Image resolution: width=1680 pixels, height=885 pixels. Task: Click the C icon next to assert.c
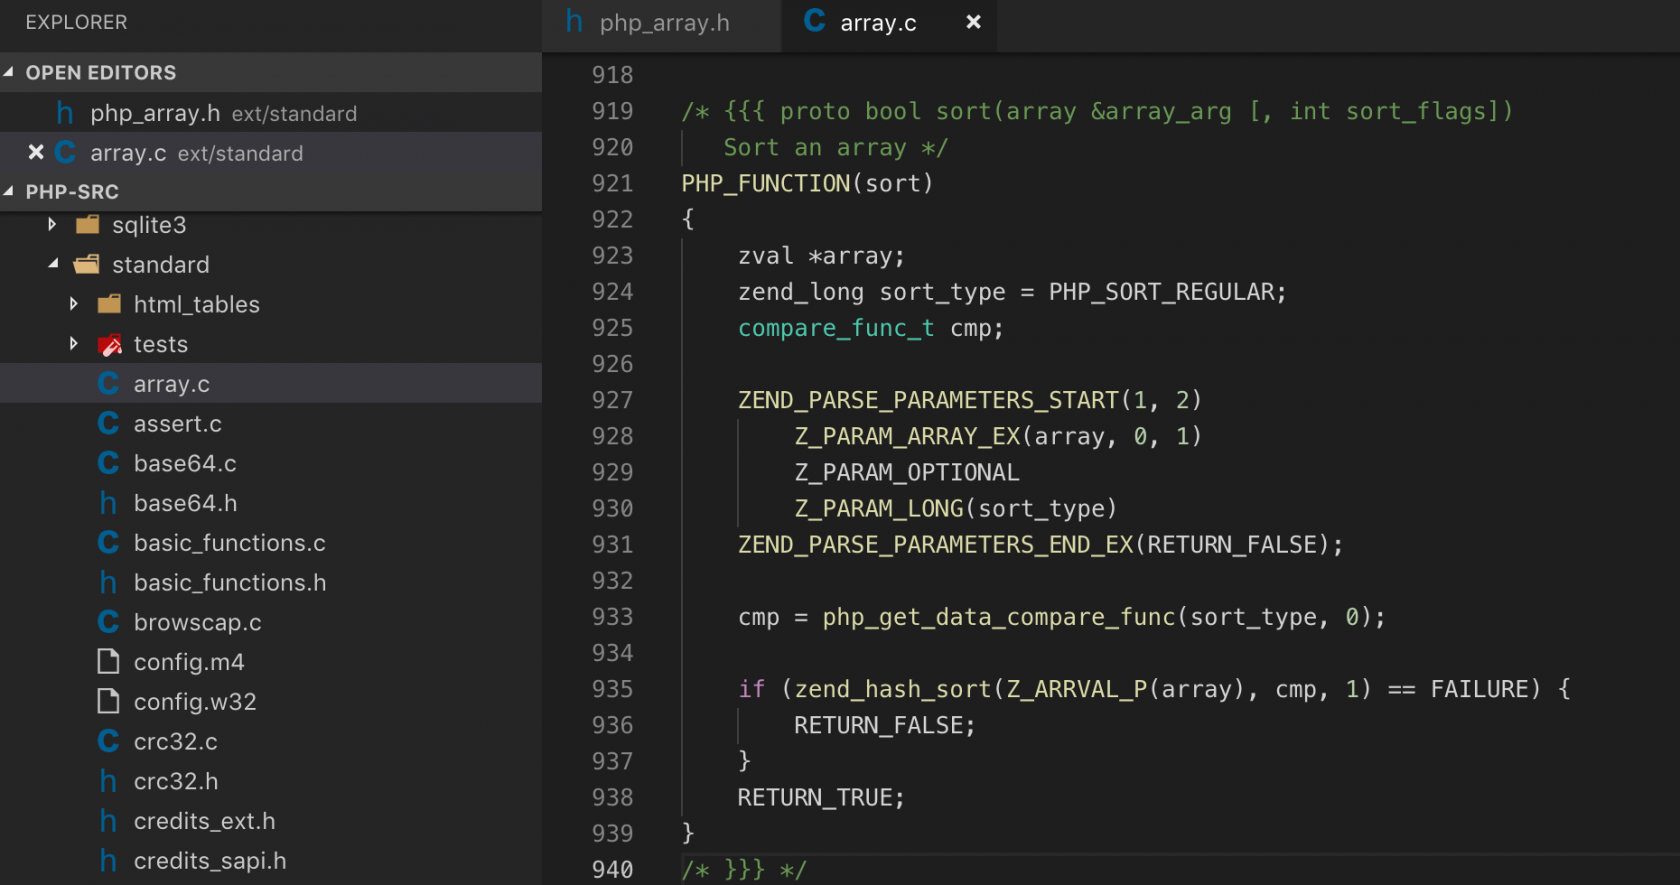[108, 424]
